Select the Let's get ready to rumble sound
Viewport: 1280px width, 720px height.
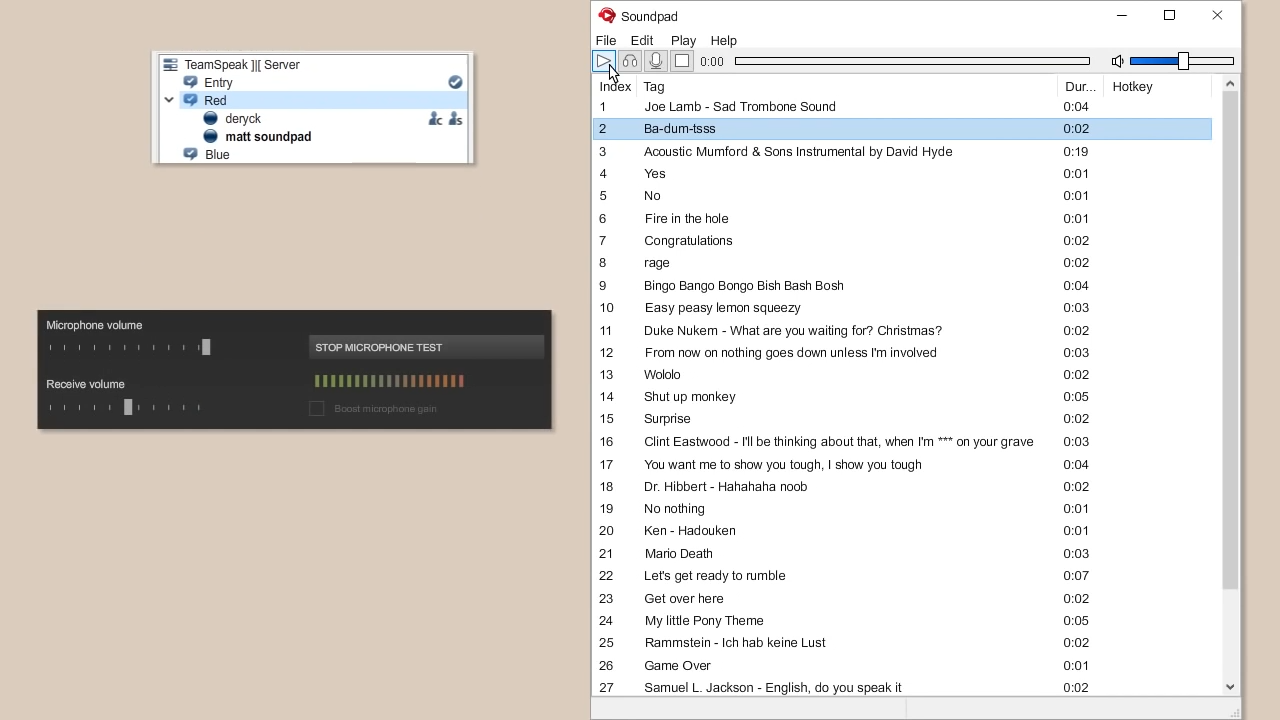click(x=902, y=576)
